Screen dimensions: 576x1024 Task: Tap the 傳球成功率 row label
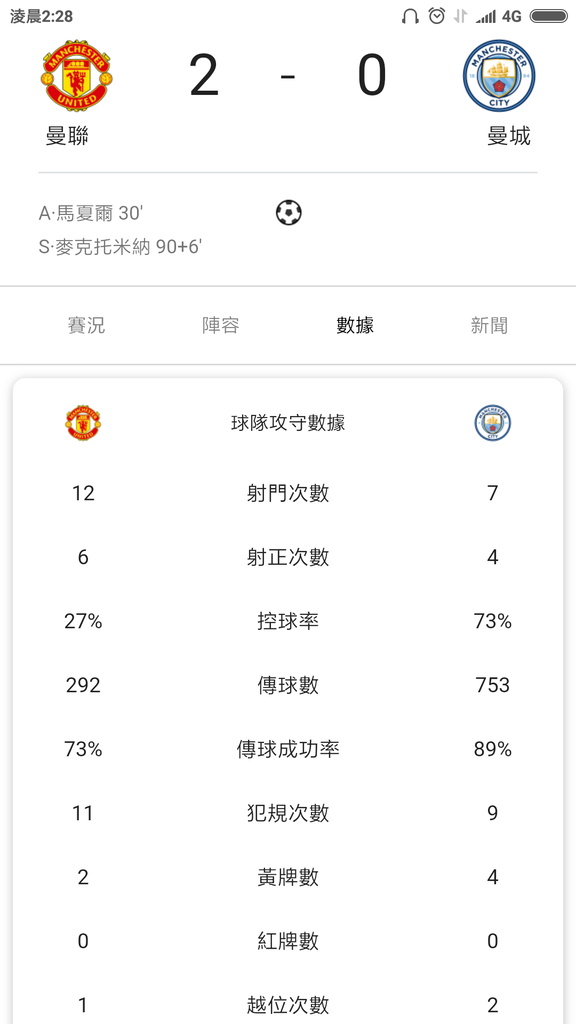click(288, 749)
